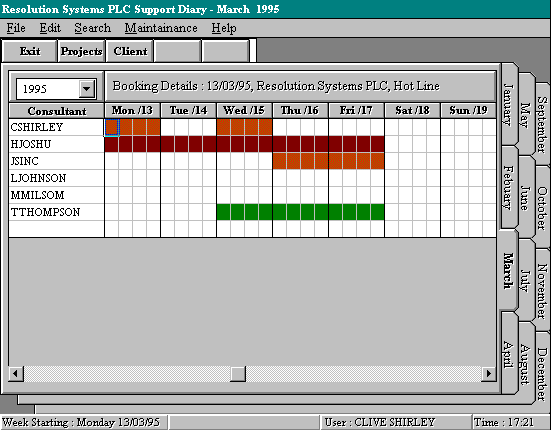The width and height of the screenshot is (551, 430).
Task: Open the Help menu
Action: (x=223, y=28)
